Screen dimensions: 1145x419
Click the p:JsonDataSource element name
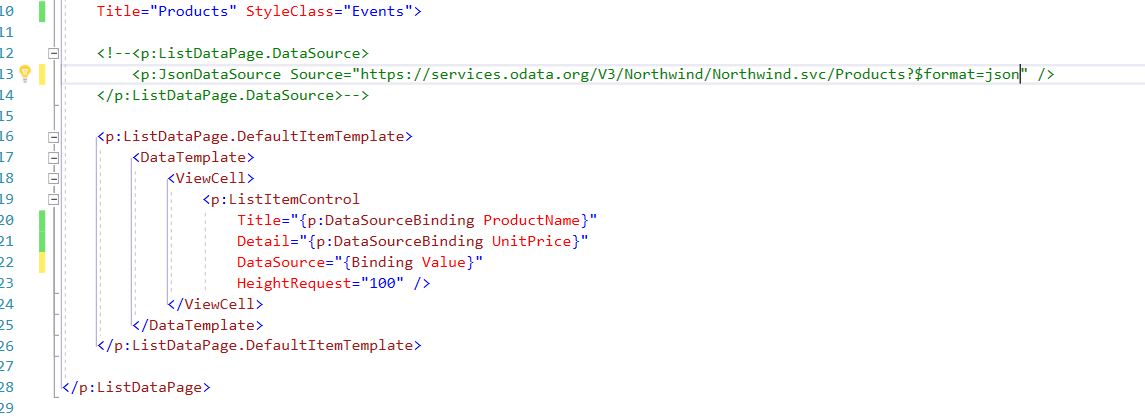(210, 74)
